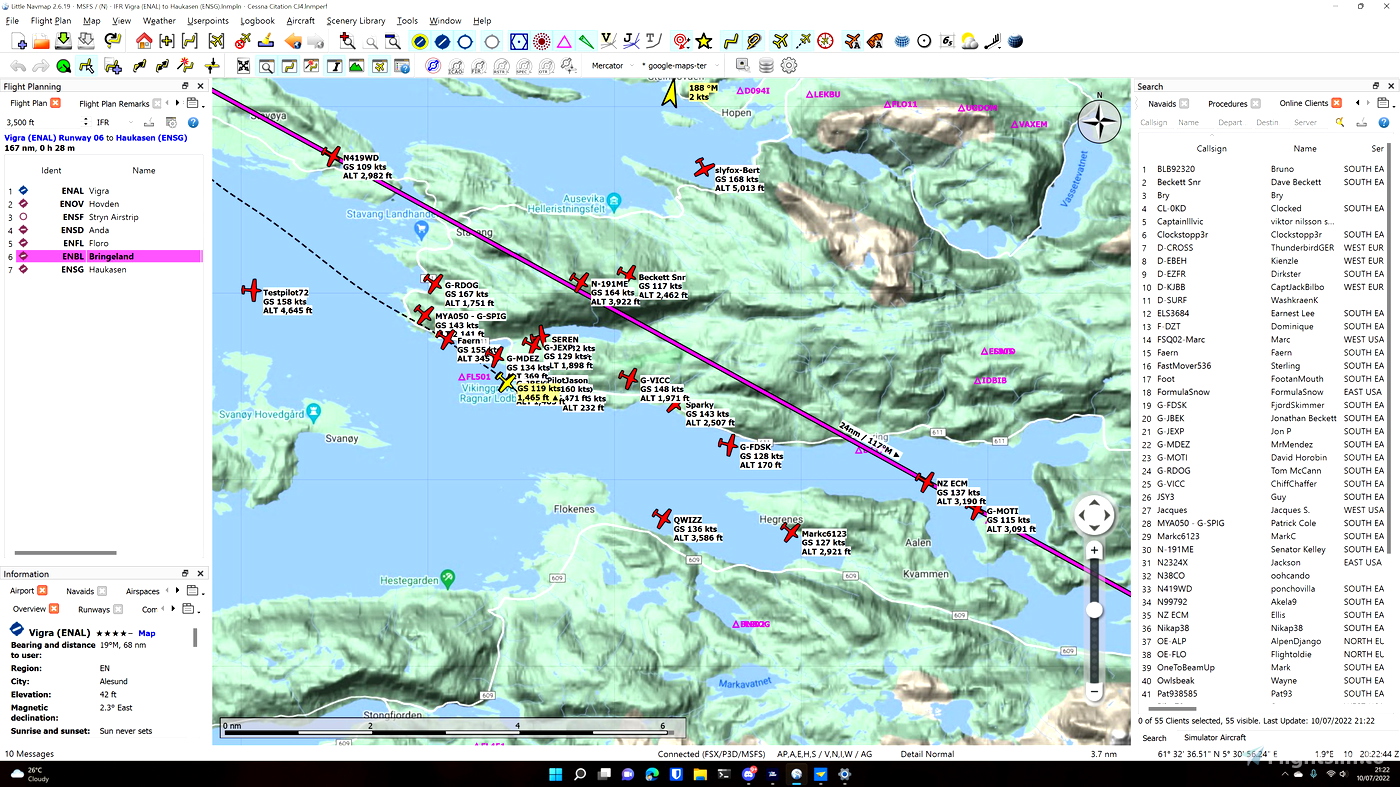1400x787 pixels.
Task: Reverse the flight plan direction
Action: coord(162,67)
